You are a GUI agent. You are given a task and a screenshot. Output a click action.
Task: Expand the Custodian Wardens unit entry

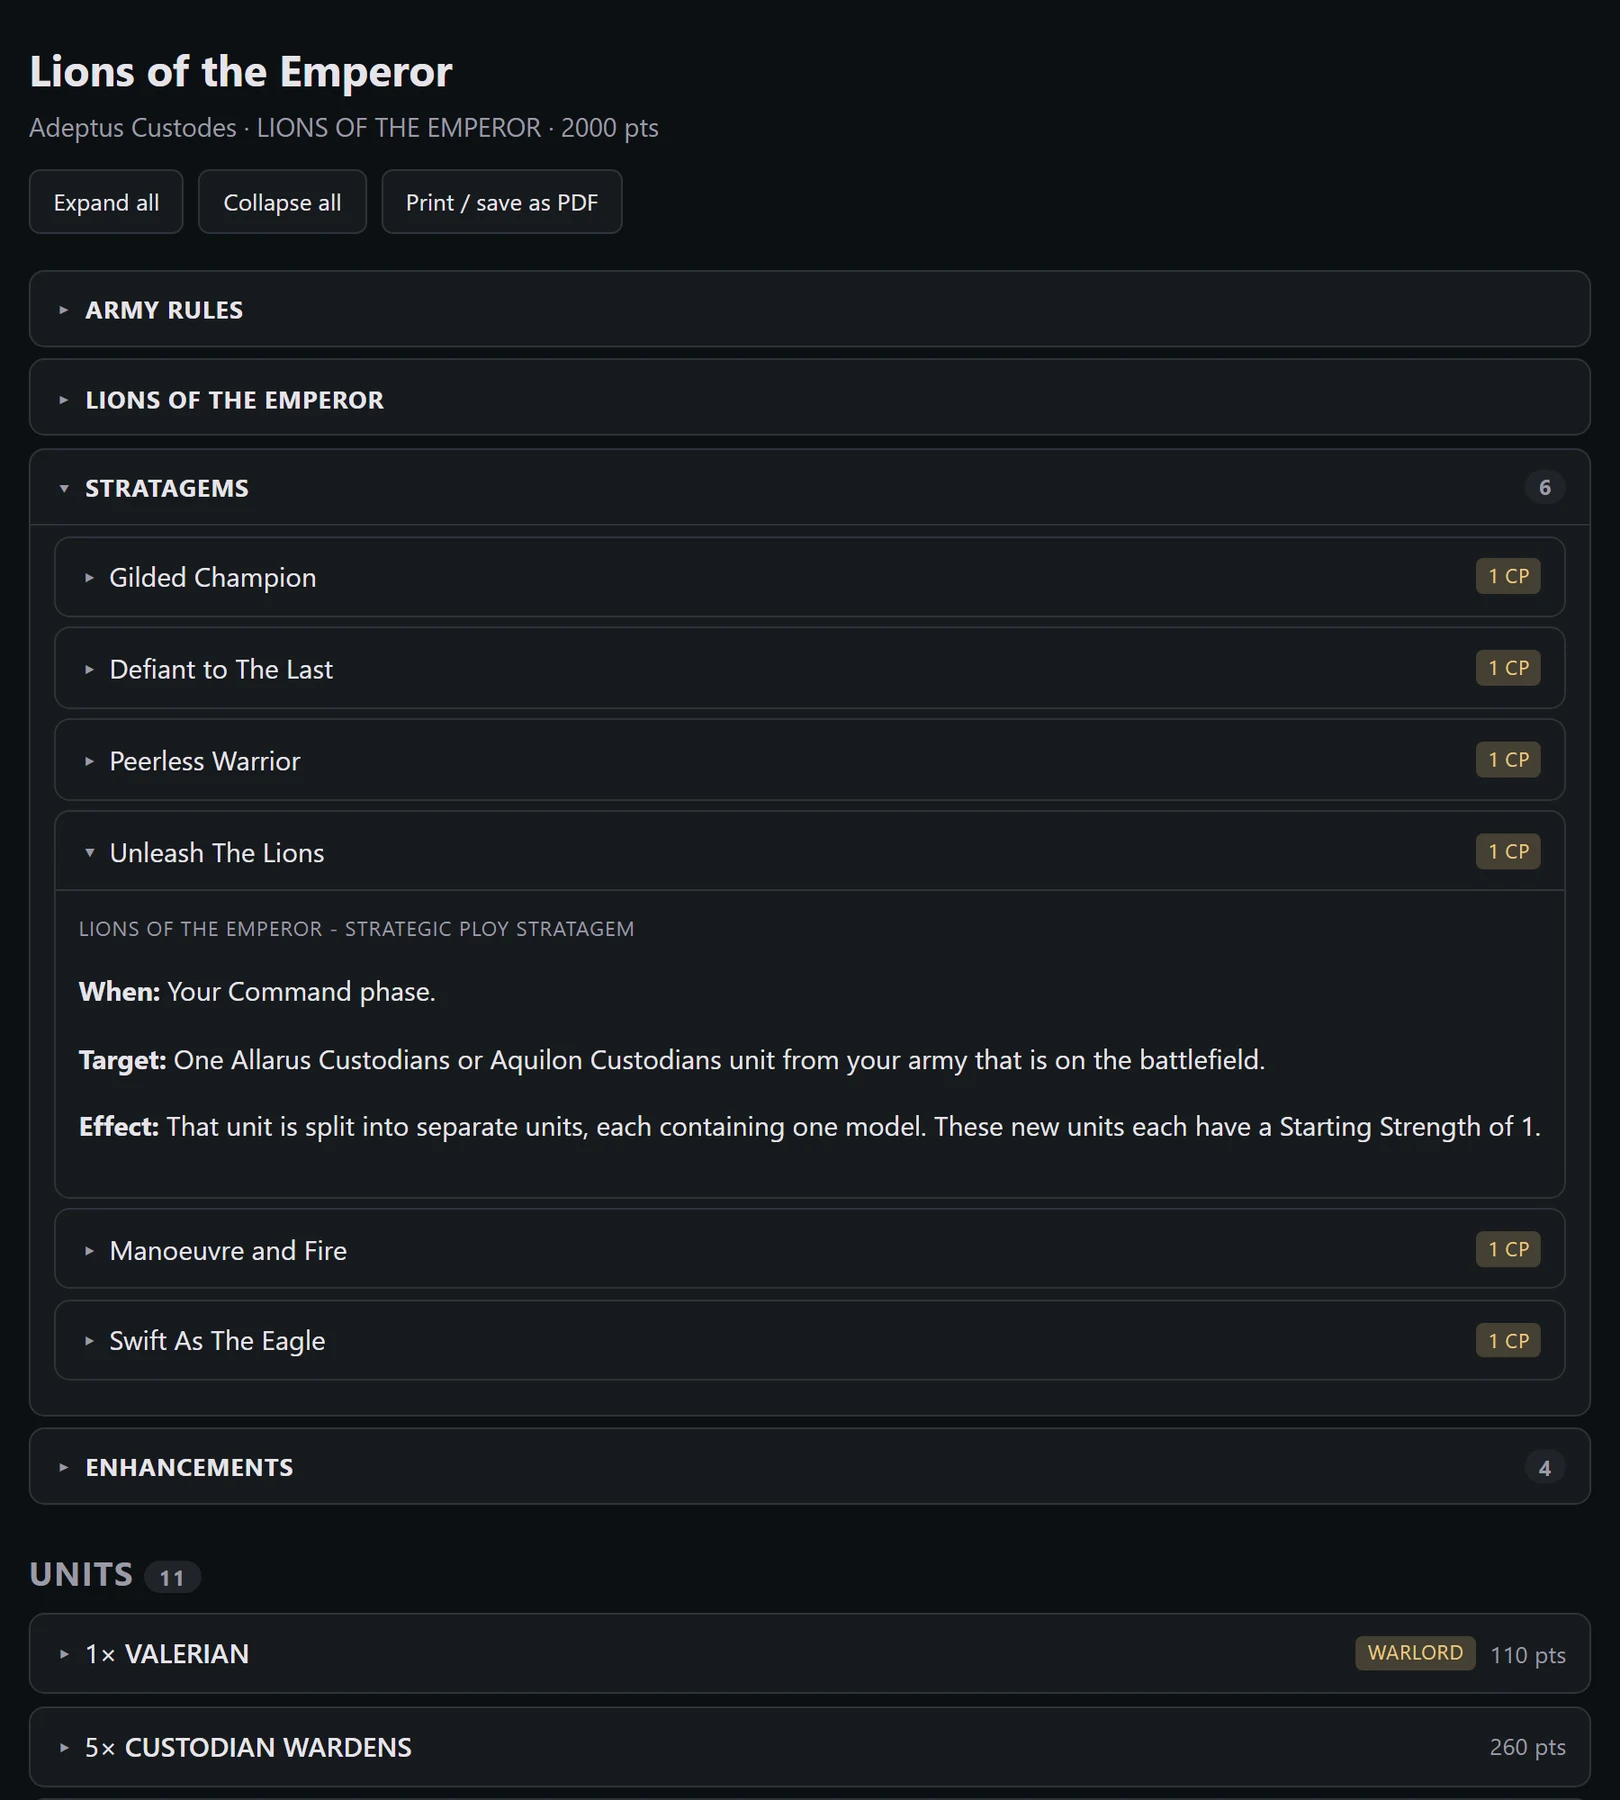pyautogui.click(x=809, y=1747)
